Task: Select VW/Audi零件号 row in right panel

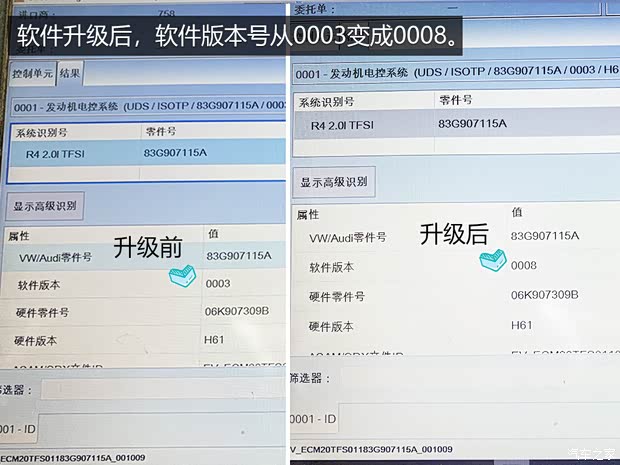Action: coord(345,237)
